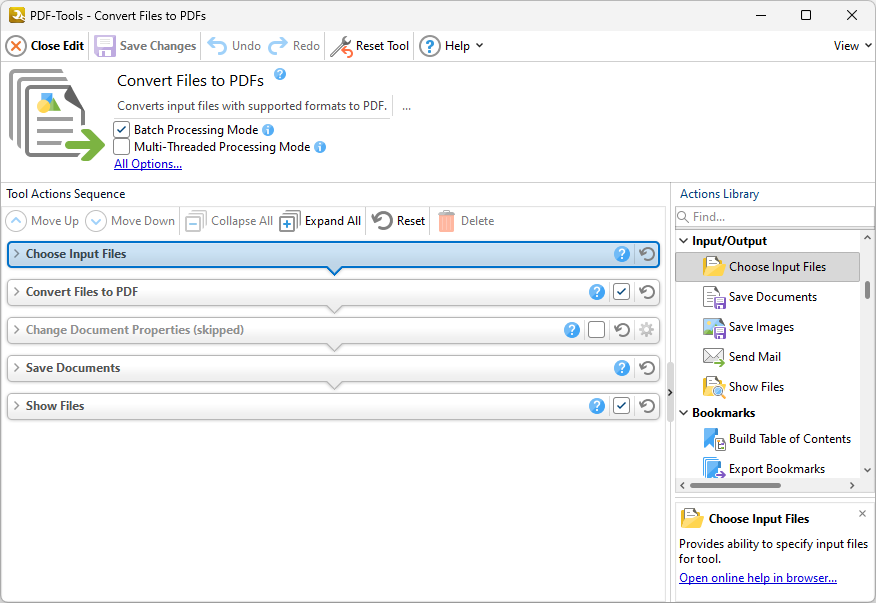Redo the last undone action
876x603 pixels.
pos(294,46)
